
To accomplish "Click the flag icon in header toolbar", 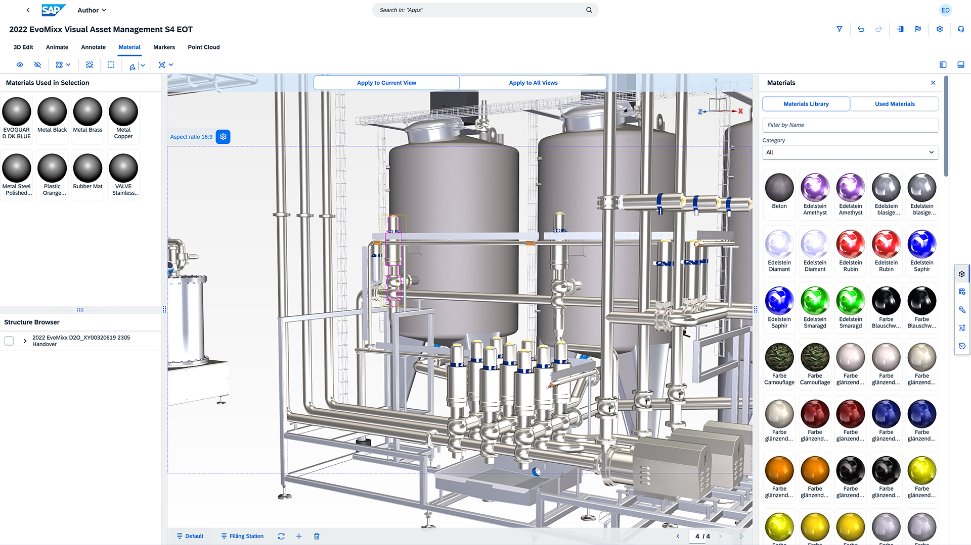I will coord(918,29).
